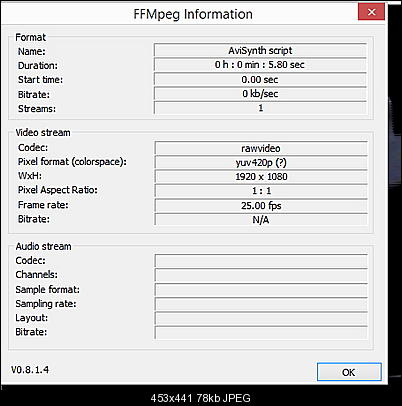Click the empty audio Layout field

pos(261,319)
